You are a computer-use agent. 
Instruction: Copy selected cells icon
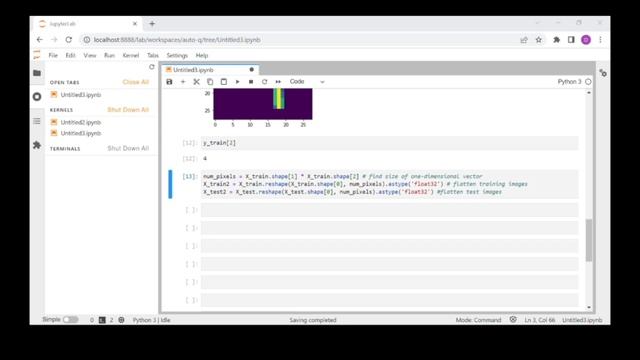[210, 82]
